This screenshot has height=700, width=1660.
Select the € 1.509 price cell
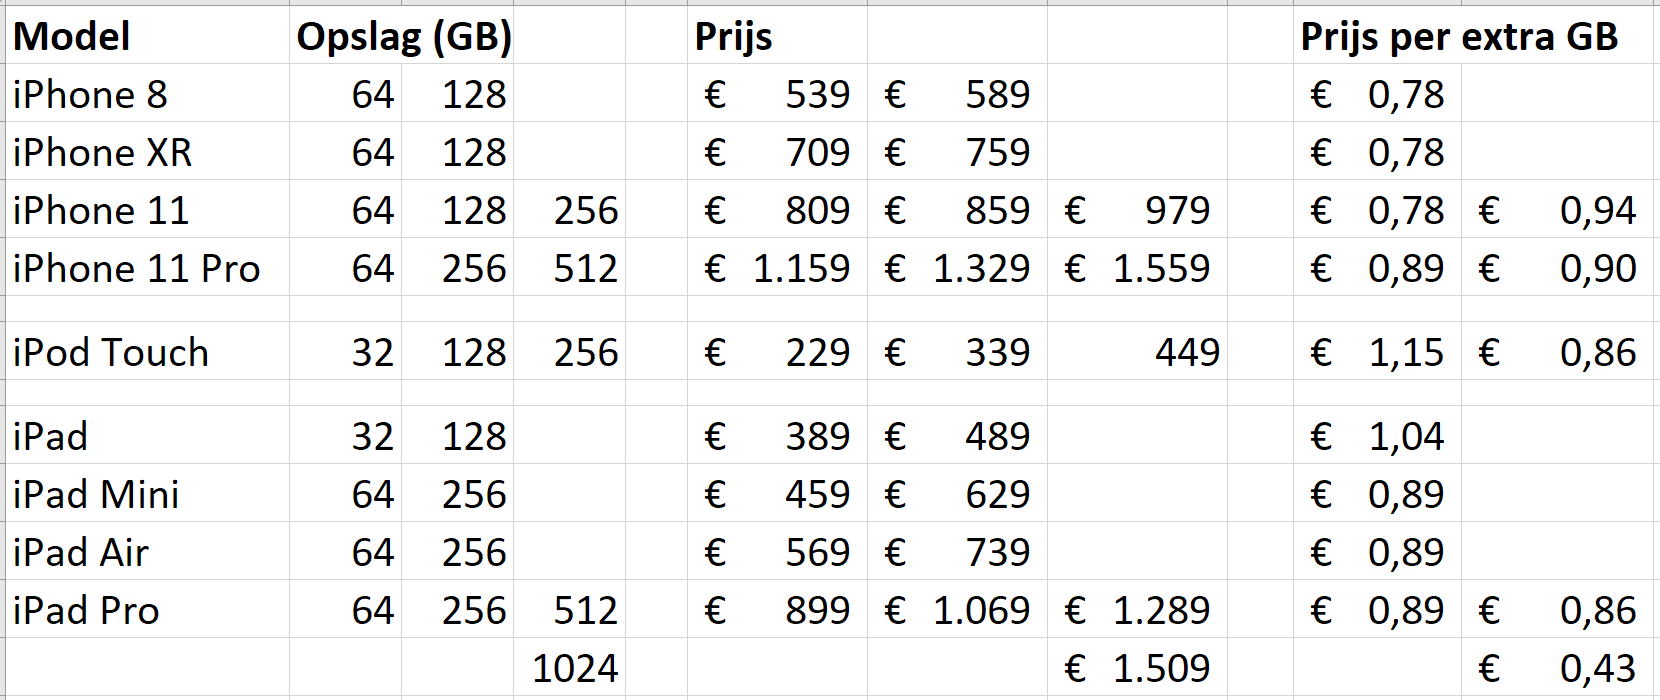[x=1137, y=669]
